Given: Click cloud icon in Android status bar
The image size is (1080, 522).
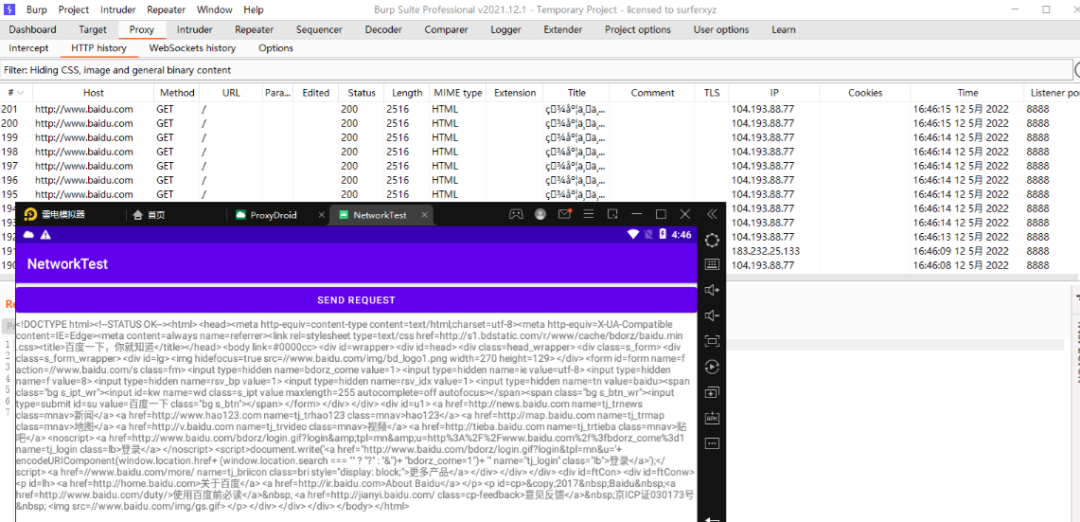Looking at the screenshot, I should [29, 235].
